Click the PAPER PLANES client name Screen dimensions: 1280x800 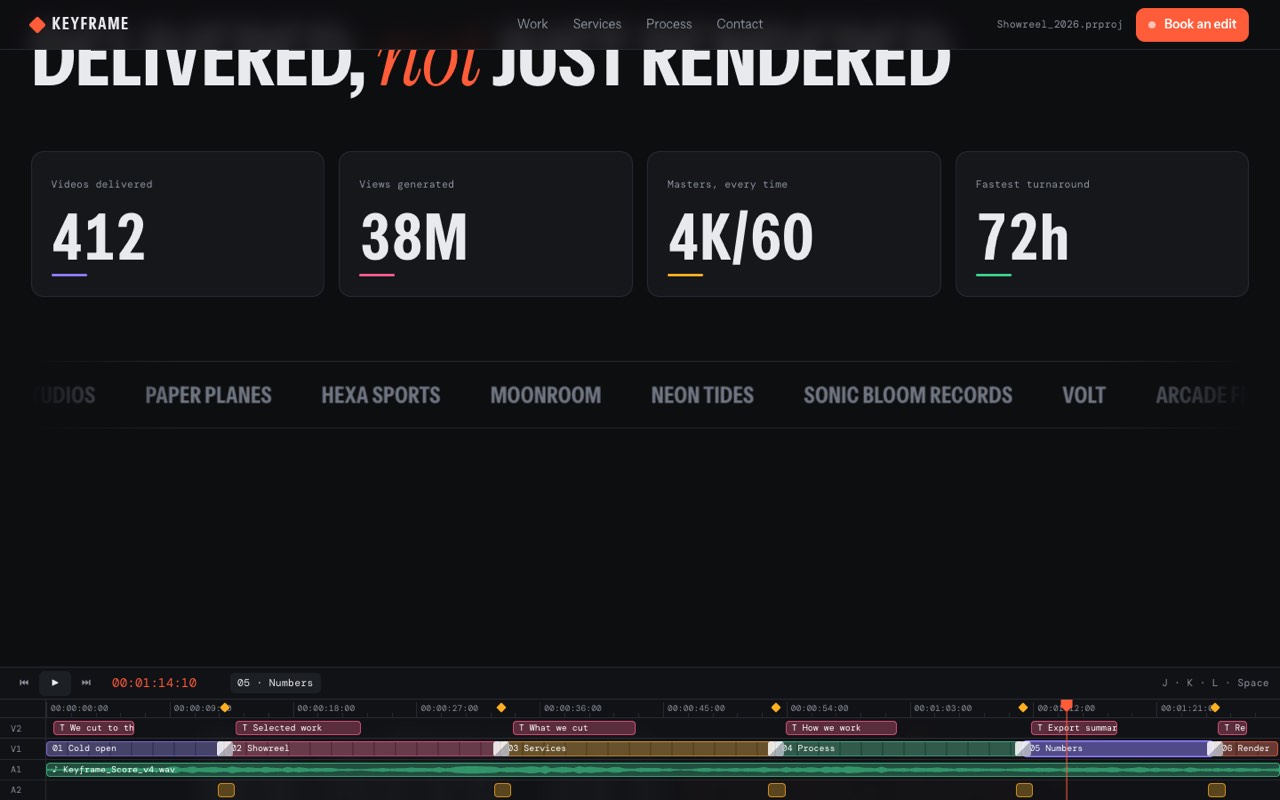coord(209,395)
